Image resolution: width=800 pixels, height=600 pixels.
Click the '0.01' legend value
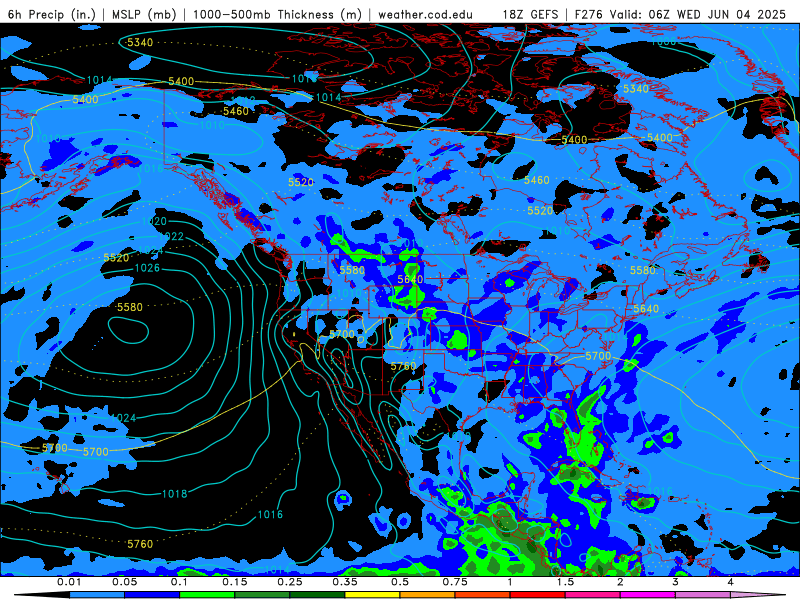tap(69, 582)
